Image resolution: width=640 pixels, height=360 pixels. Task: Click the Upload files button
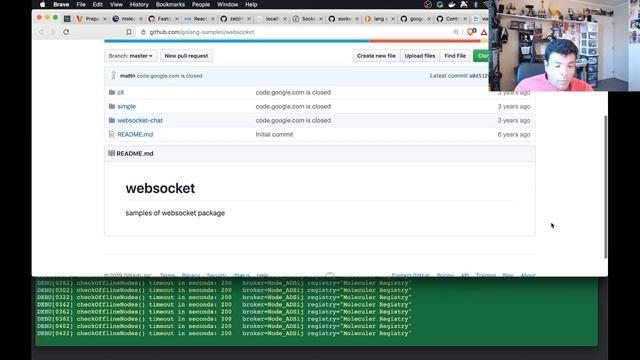tap(420, 56)
